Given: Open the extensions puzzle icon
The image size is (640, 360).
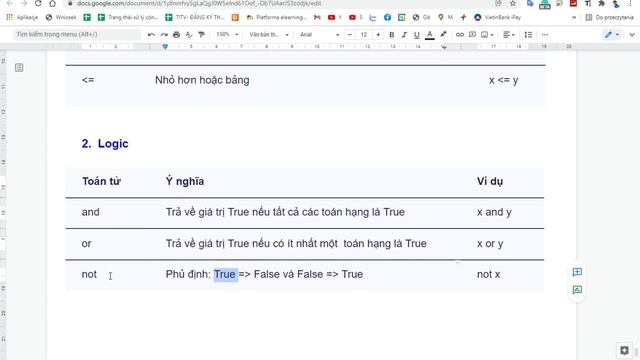Looking at the screenshot, I should coord(602,3).
